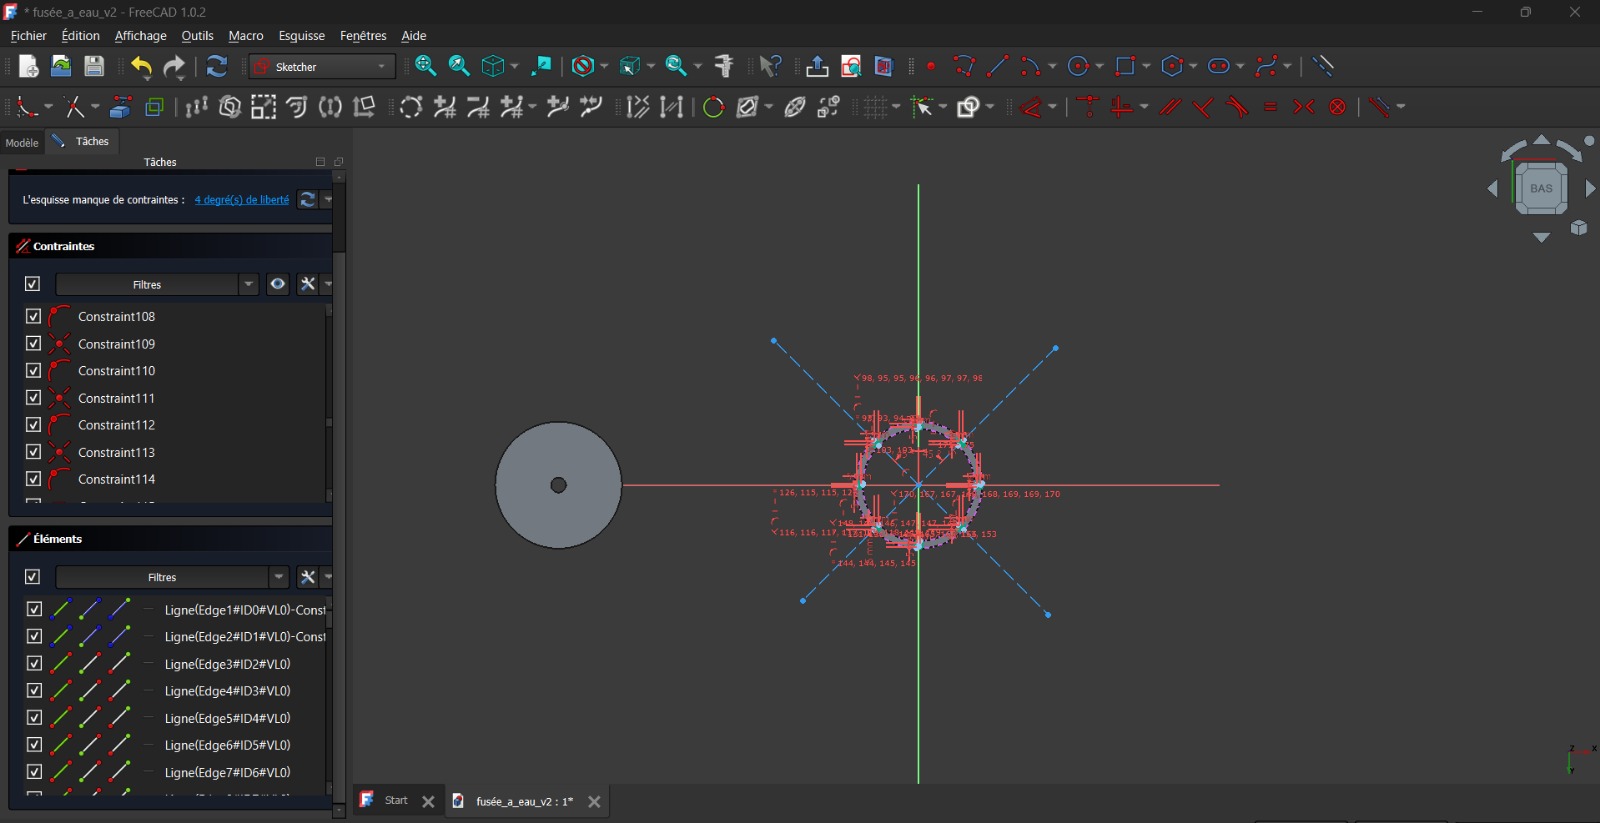Select Ligne(Edge3#ID2#VL0) in elements list

[x=227, y=664]
